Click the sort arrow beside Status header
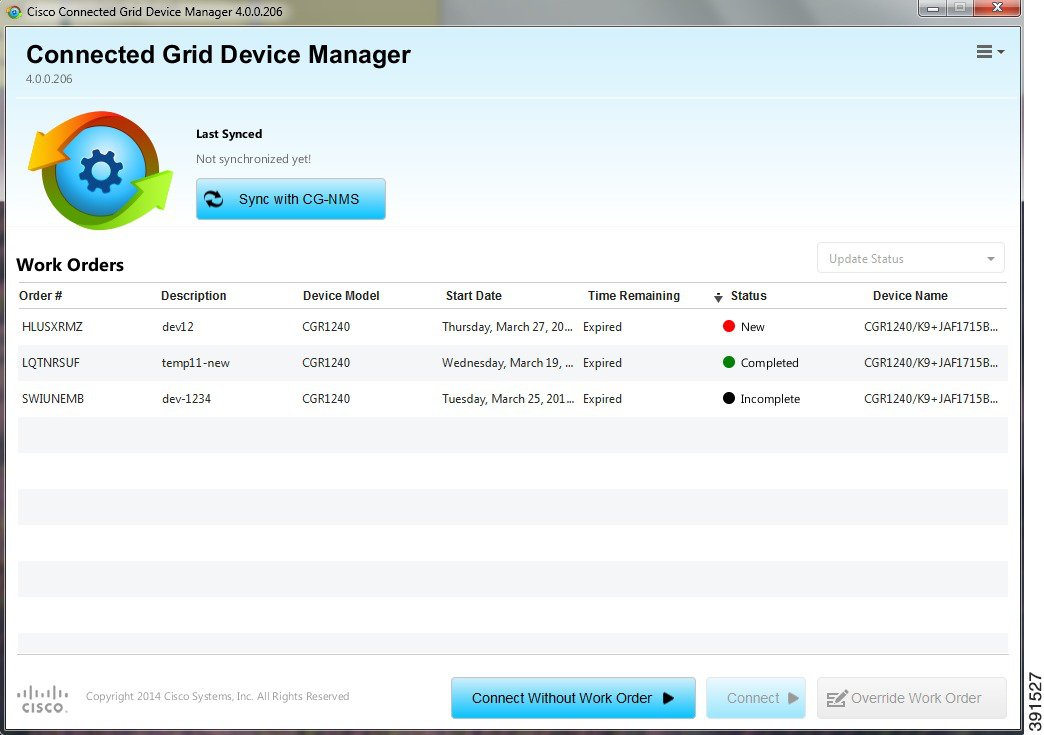1044x735 pixels. [718, 297]
